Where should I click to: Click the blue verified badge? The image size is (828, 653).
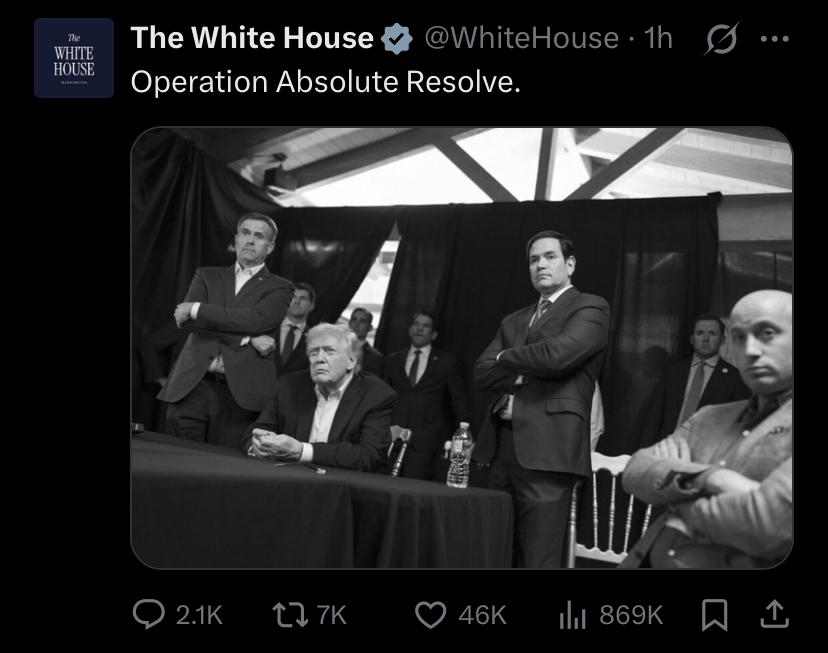coord(398,39)
